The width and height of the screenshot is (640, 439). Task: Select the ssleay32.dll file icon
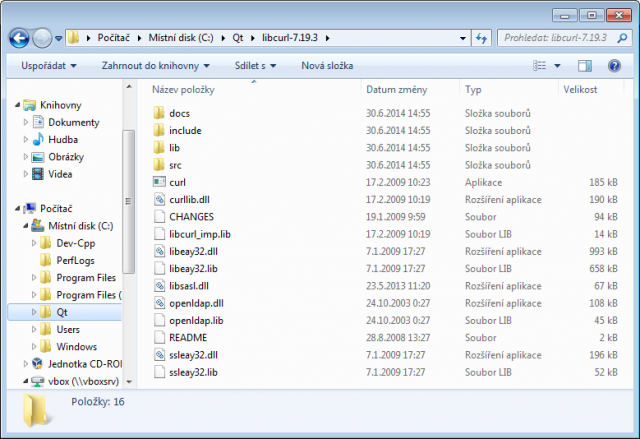coord(159,355)
